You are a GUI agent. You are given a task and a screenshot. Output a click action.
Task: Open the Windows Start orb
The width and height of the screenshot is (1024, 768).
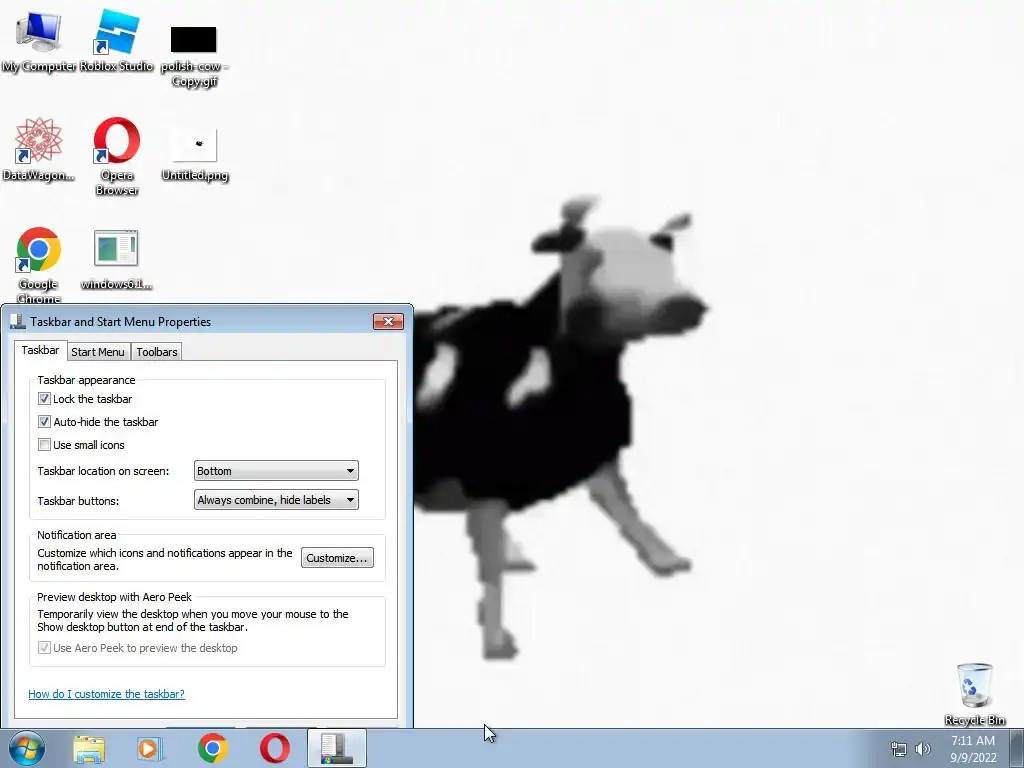tap(27, 748)
